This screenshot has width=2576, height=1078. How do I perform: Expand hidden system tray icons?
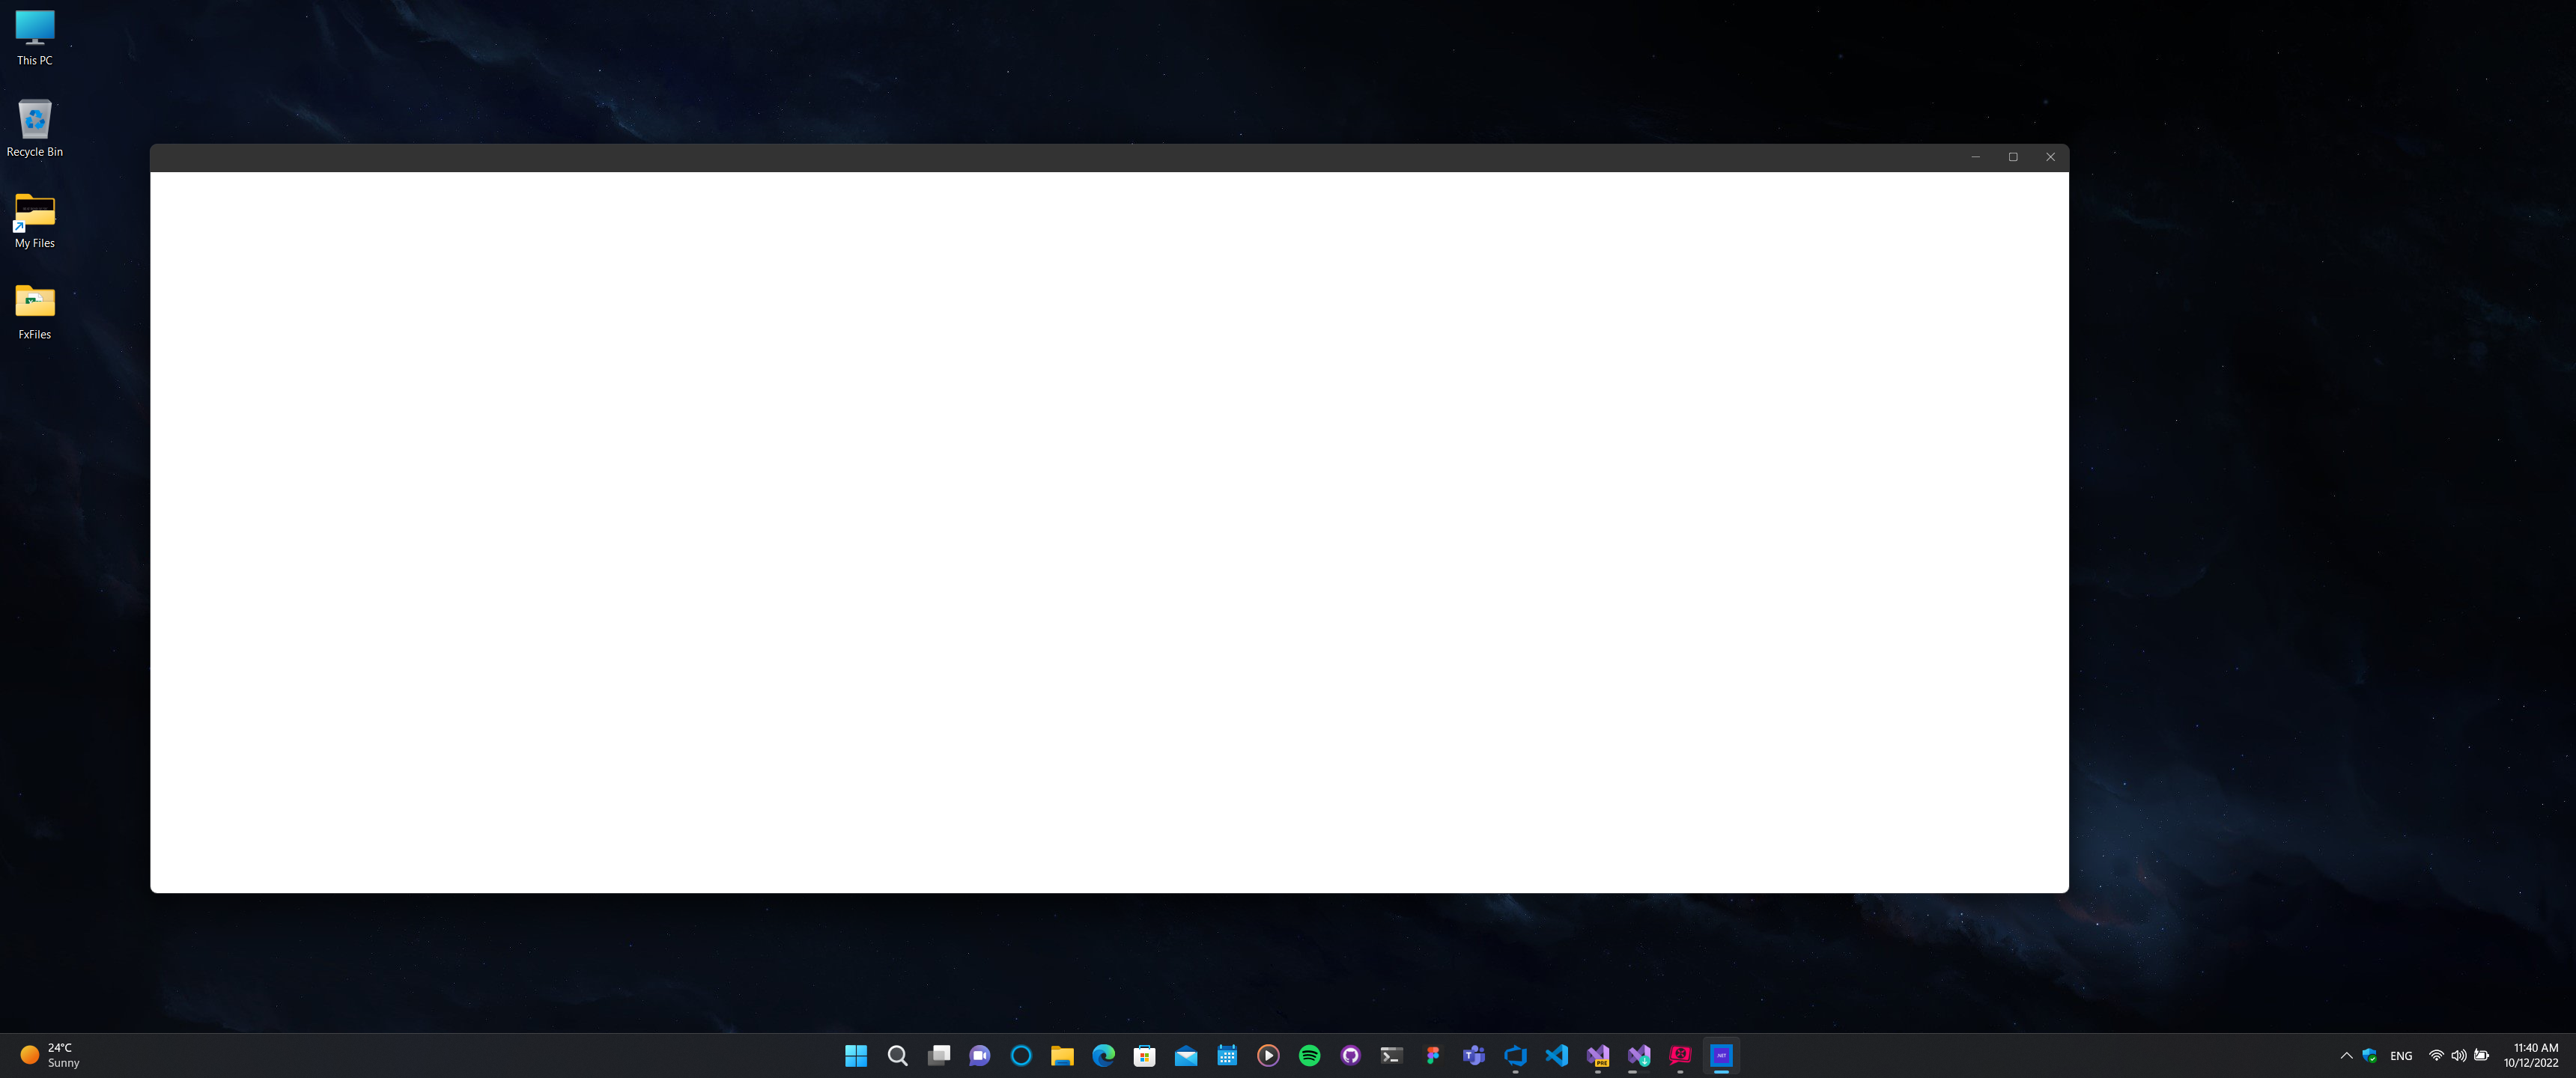[2345, 1055]
